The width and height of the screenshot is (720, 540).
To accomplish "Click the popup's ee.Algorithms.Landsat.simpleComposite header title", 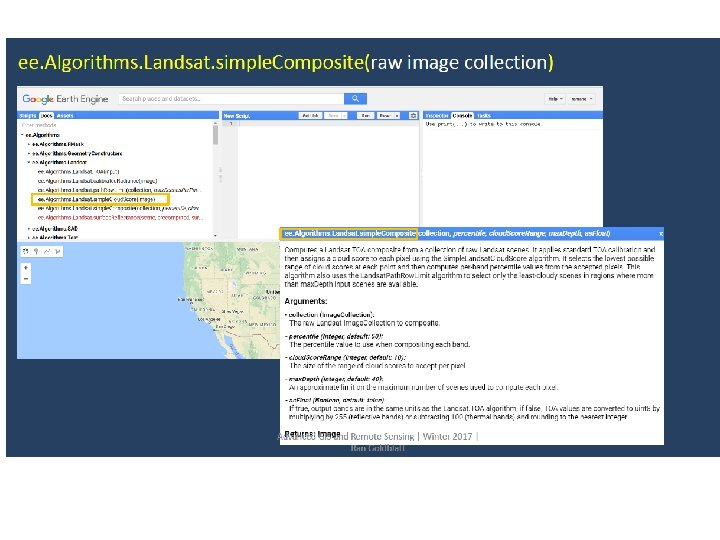I will pyautogui.click(x=349, y=234).
